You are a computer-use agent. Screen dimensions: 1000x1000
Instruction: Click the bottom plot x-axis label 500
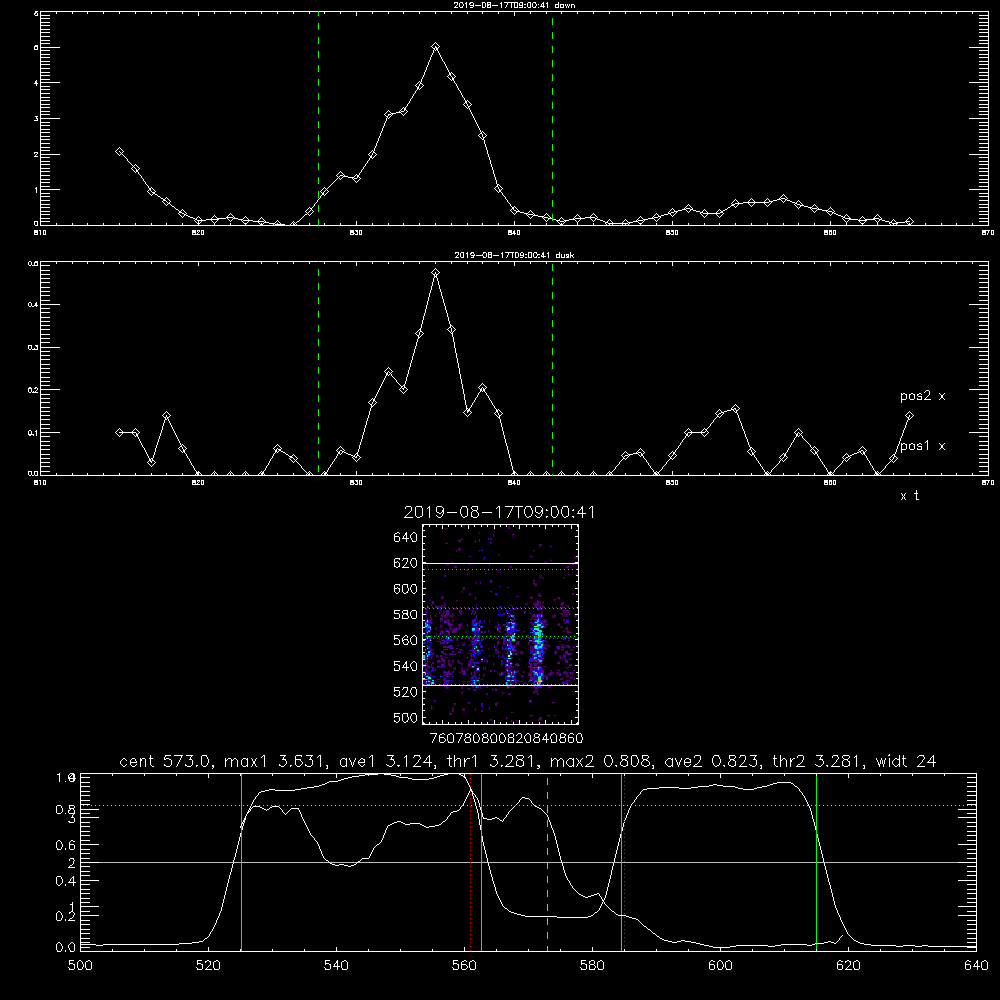(80, 966)
